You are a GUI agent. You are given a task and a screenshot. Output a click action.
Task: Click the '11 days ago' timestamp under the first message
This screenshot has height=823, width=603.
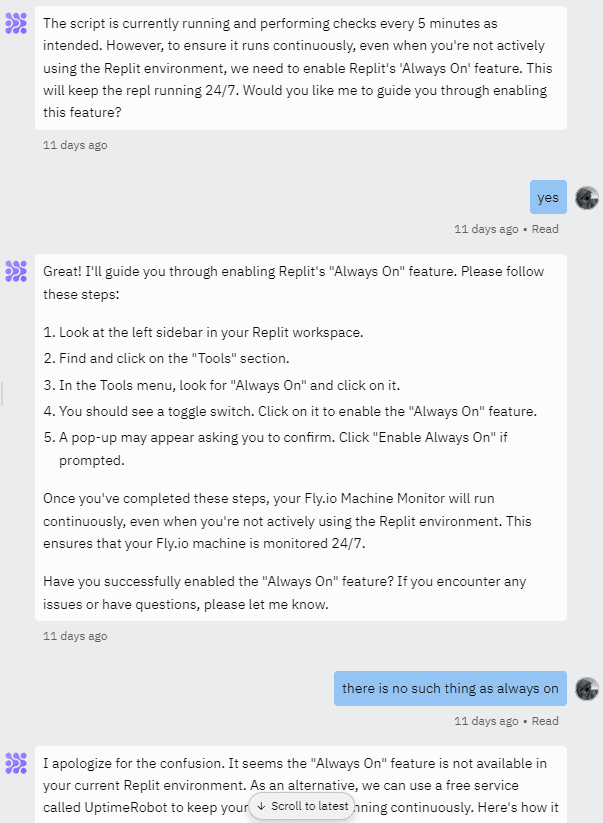click(x=75, y=145)
